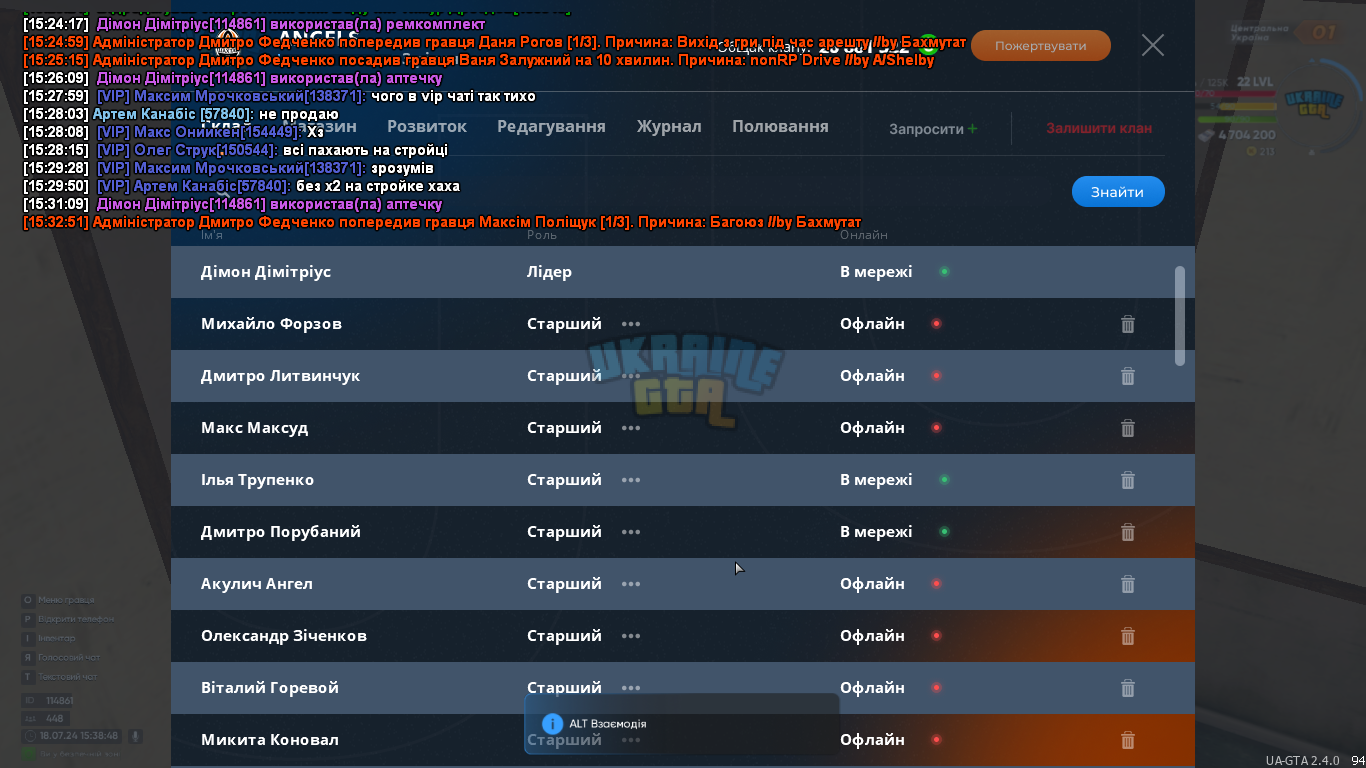Click the ALT Взаємодія notification
Screen dimensions: 1366x768
click(x=682, y=724)
